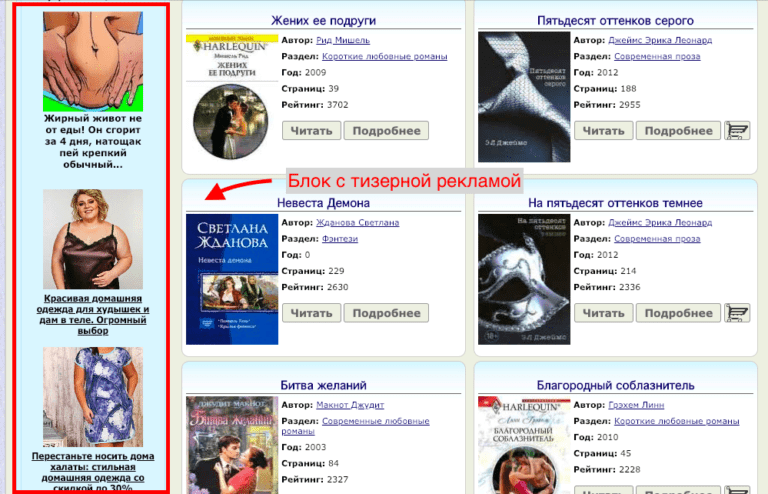Click 'Читать' for 'На пятьдесят оттенков темнее'
768x494 pixels.
[x=603, y=313]
